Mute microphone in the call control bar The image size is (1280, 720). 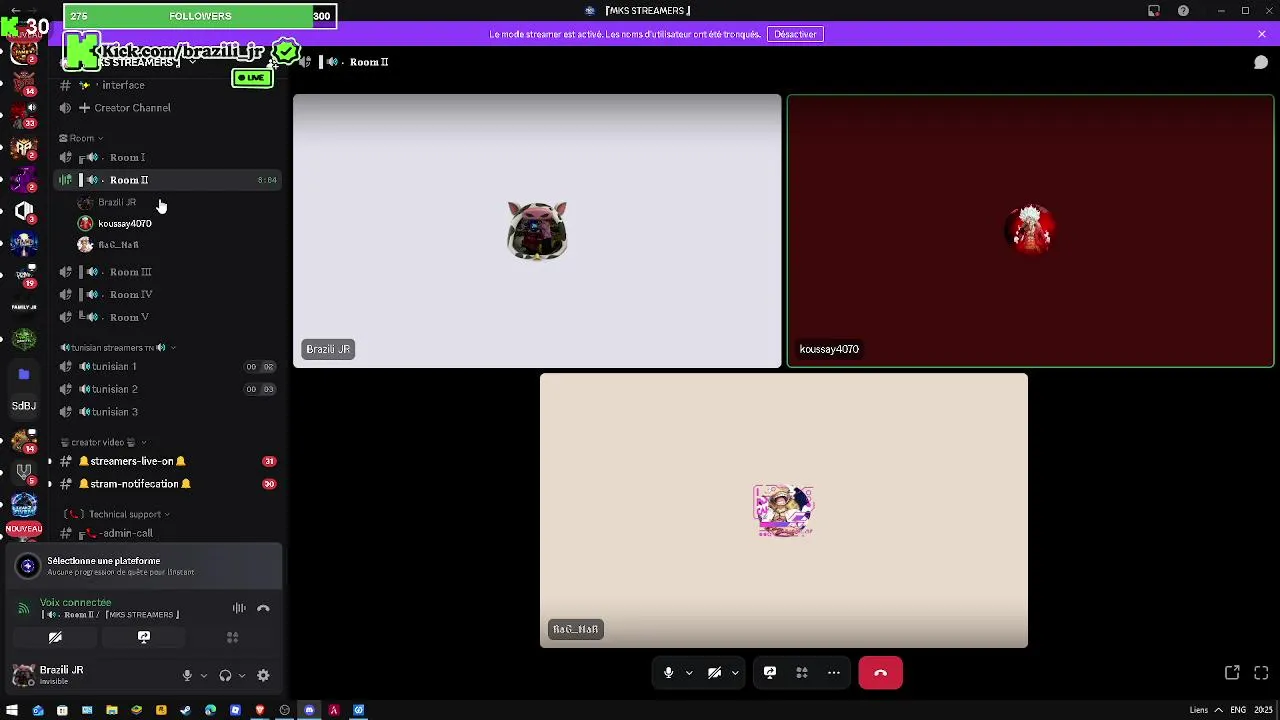click(x=668, y=673)
